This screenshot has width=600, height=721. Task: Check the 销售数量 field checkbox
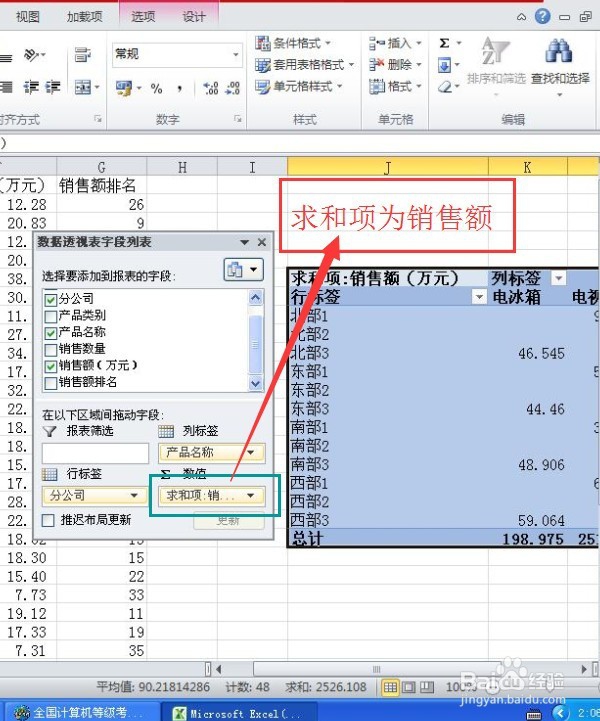pyautogui.click(x=51, y=349)
